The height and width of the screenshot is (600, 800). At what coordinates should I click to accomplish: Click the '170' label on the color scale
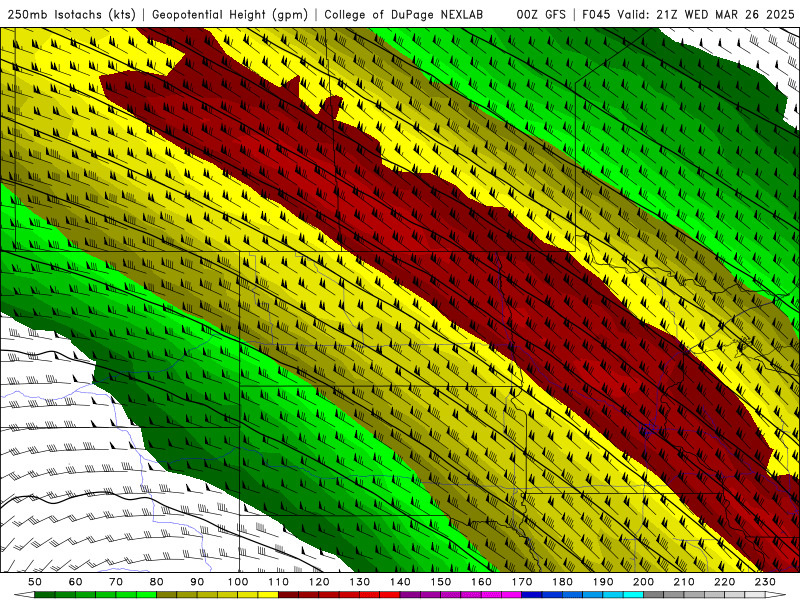tap(522, 582)
